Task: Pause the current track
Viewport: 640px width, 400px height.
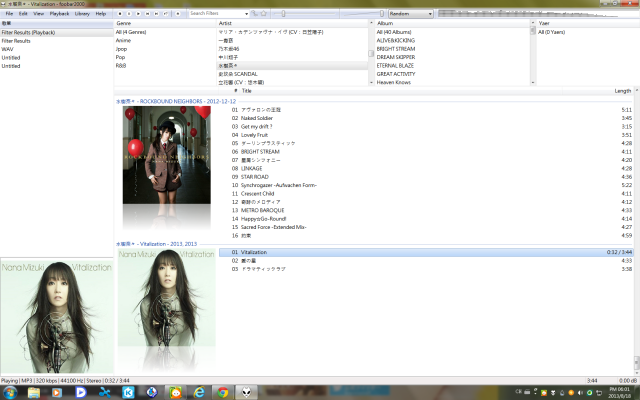Action: [129, 13]
